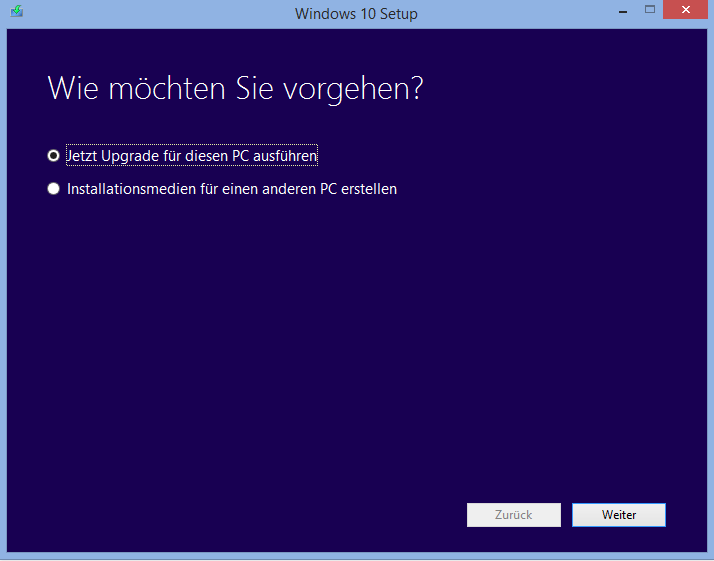Click the 'Jetzt Upgrade für diesen PC ausführen' label text
This screenshot has width=714, height=561.
192,156
